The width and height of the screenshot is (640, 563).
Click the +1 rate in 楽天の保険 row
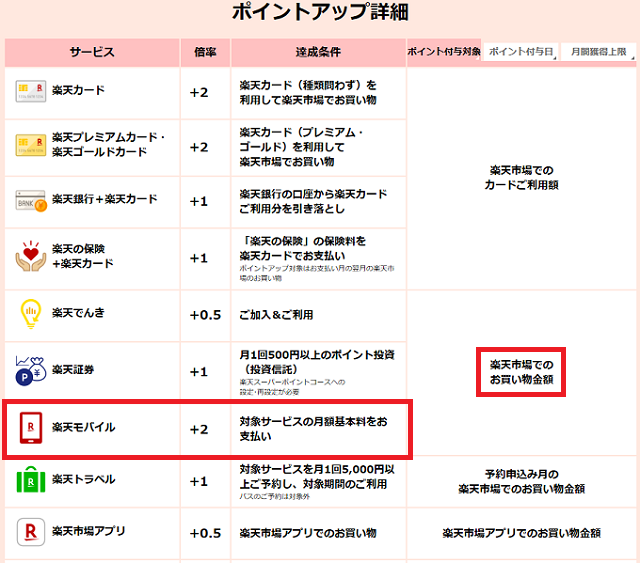199,258
